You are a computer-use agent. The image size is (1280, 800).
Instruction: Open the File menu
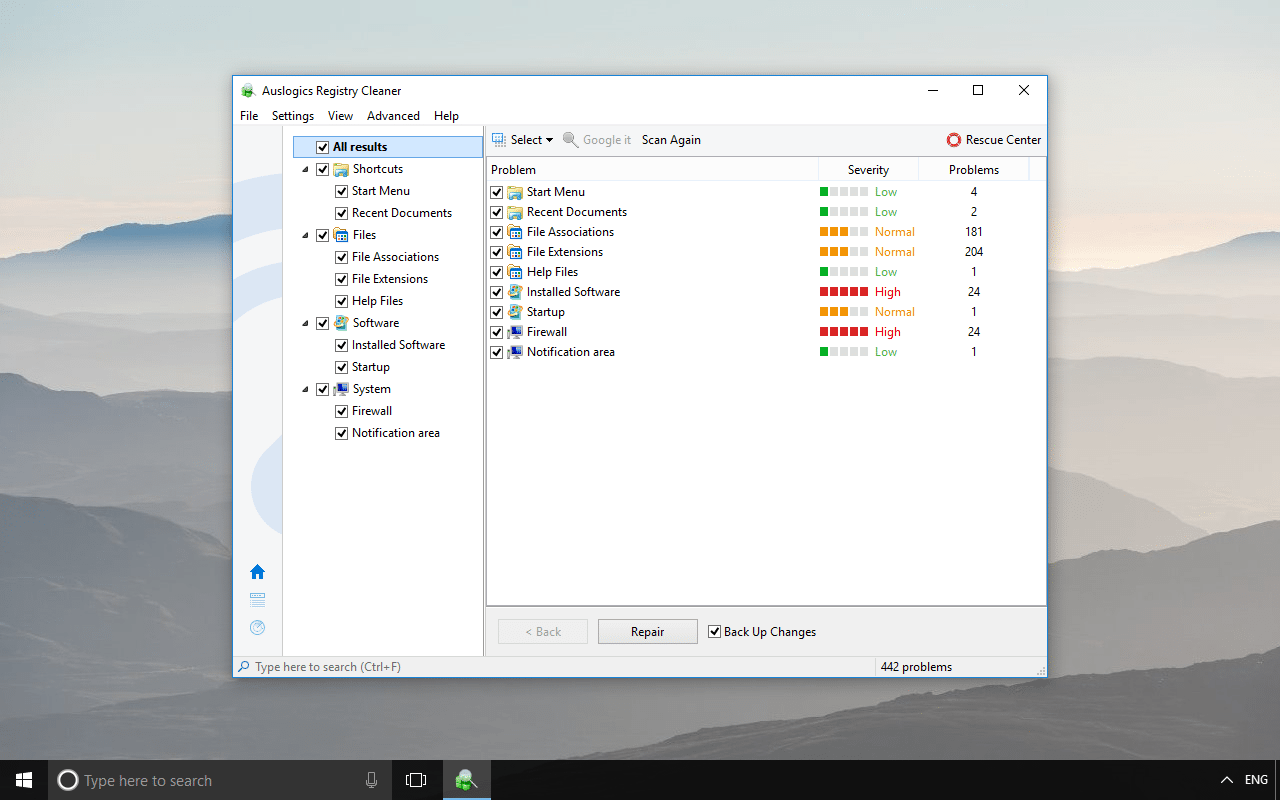(249, 116)
